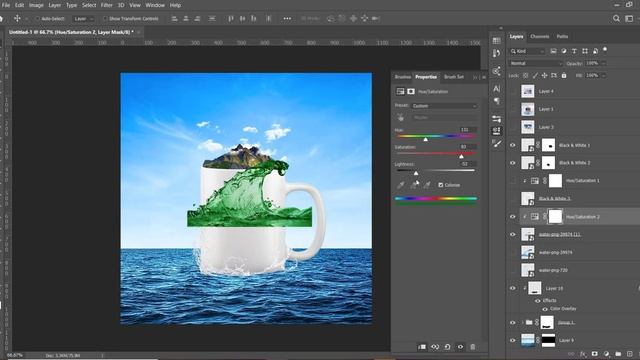This screenshot has width=640, height=360.
Task: Click the Hue slider handle
Action: (425, 139)
